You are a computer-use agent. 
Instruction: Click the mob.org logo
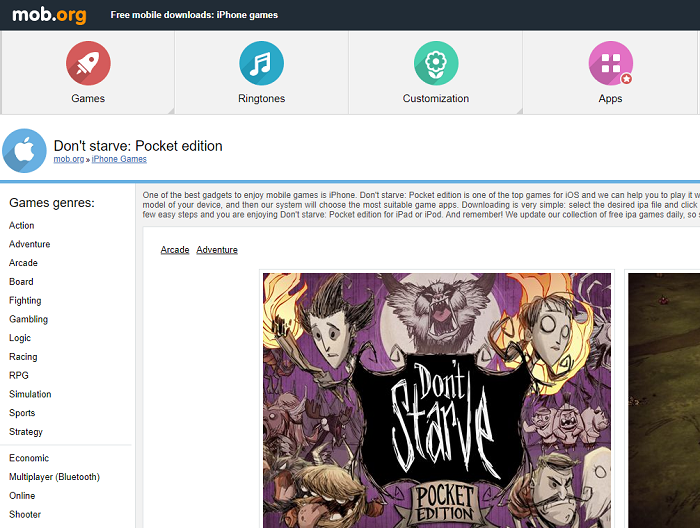pyautogui.click(x=49, y=15)
